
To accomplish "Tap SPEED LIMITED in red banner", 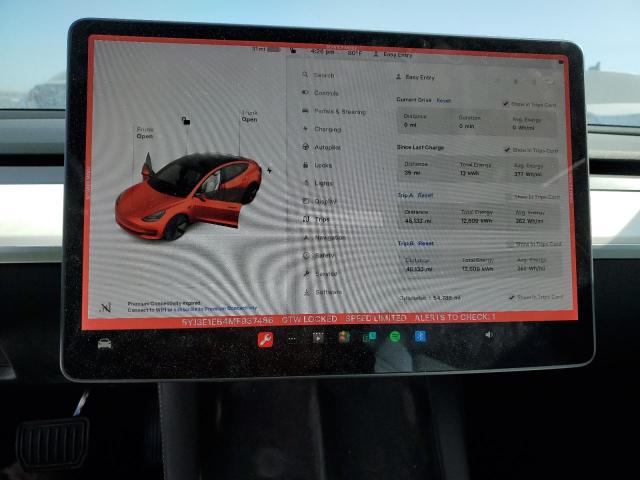I will 376,318.
